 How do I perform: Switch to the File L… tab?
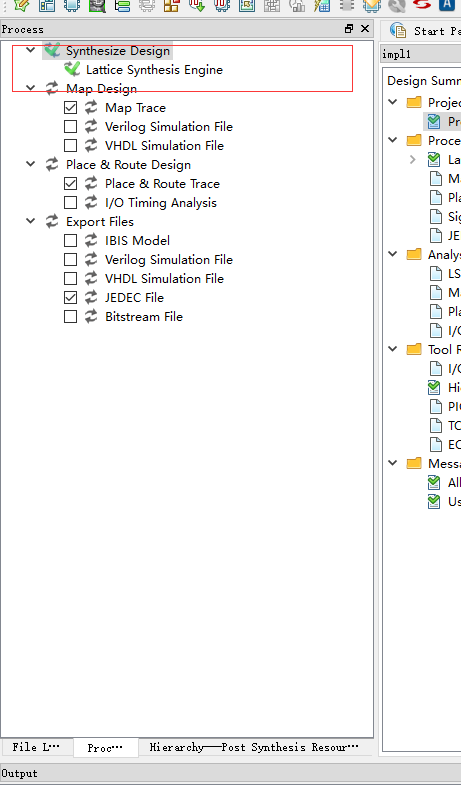[37, 747]
